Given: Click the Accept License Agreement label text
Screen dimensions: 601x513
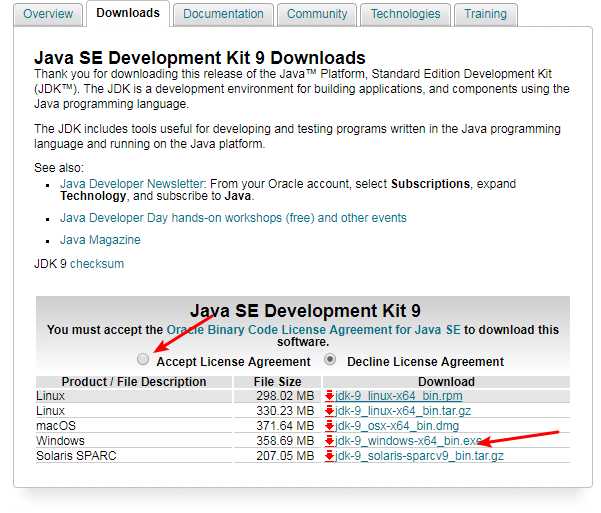Looking at the screenshot, I should 233,362.
